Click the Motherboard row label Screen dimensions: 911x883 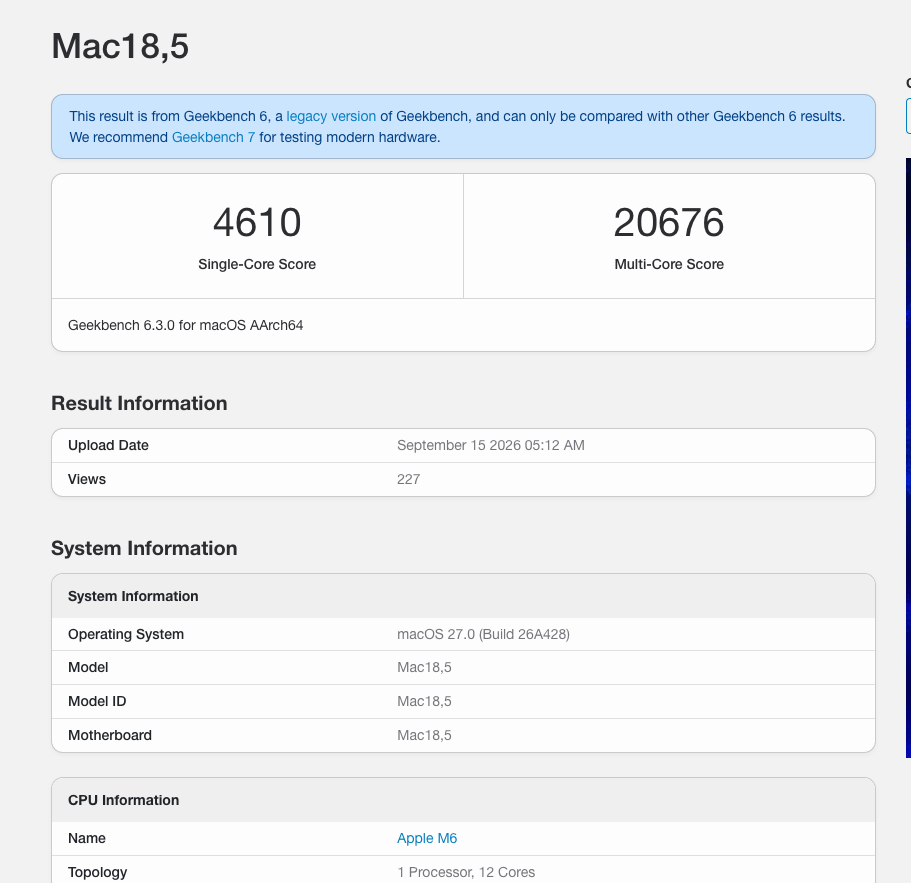110,735
